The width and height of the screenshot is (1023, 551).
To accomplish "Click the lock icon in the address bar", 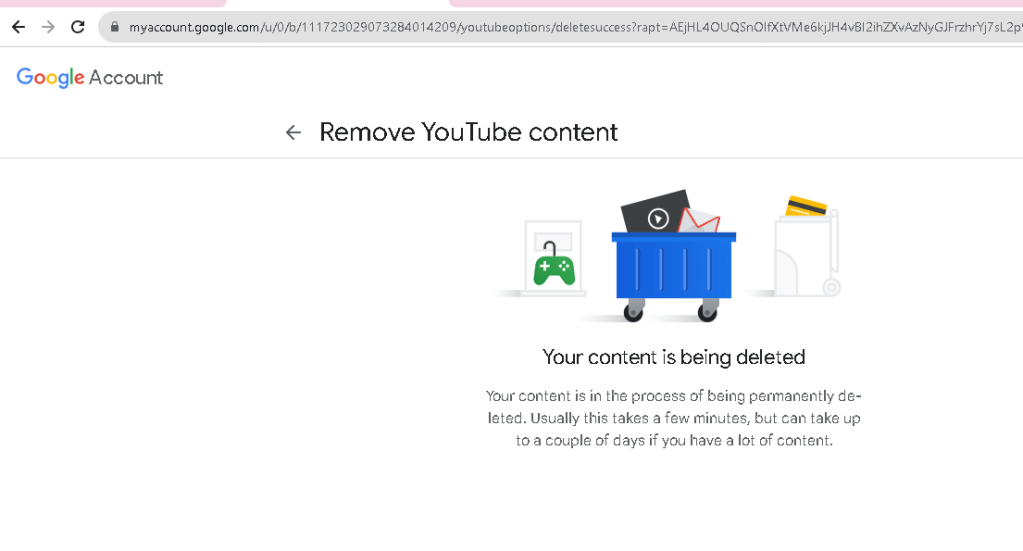I will 115,27.
